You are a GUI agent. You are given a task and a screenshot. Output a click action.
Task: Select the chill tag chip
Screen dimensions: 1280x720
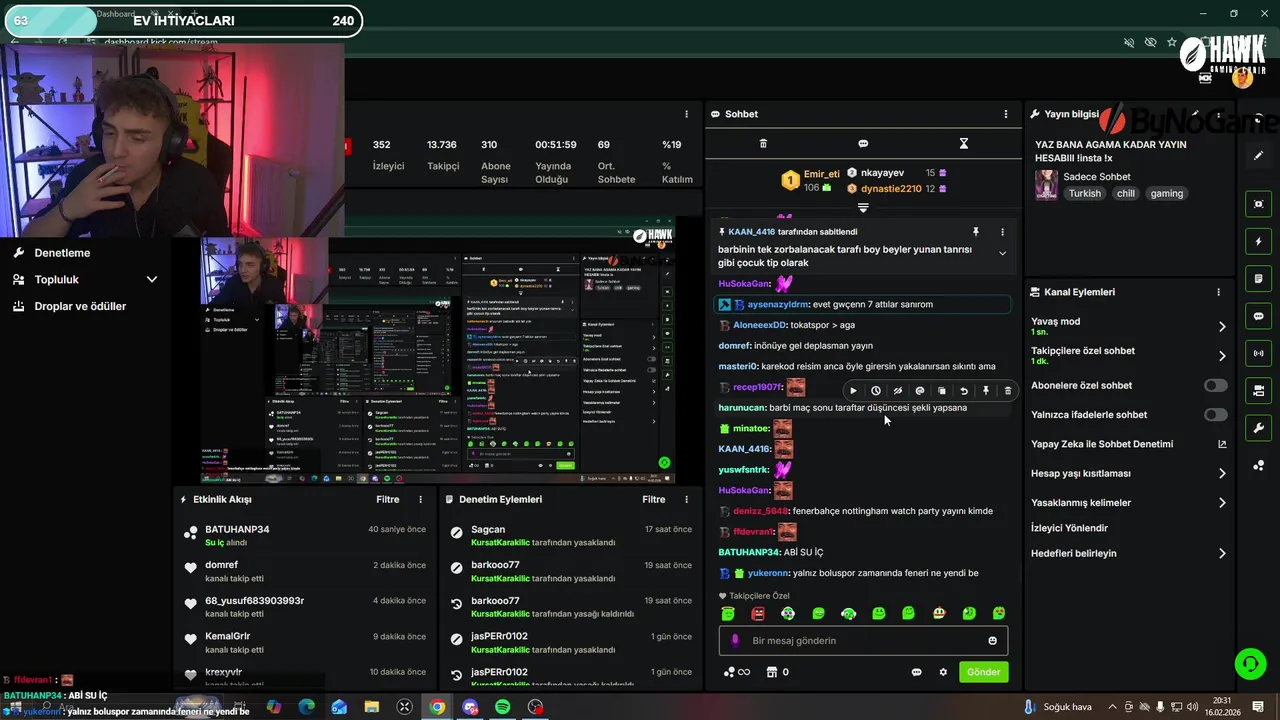[x=1126, y=193]
